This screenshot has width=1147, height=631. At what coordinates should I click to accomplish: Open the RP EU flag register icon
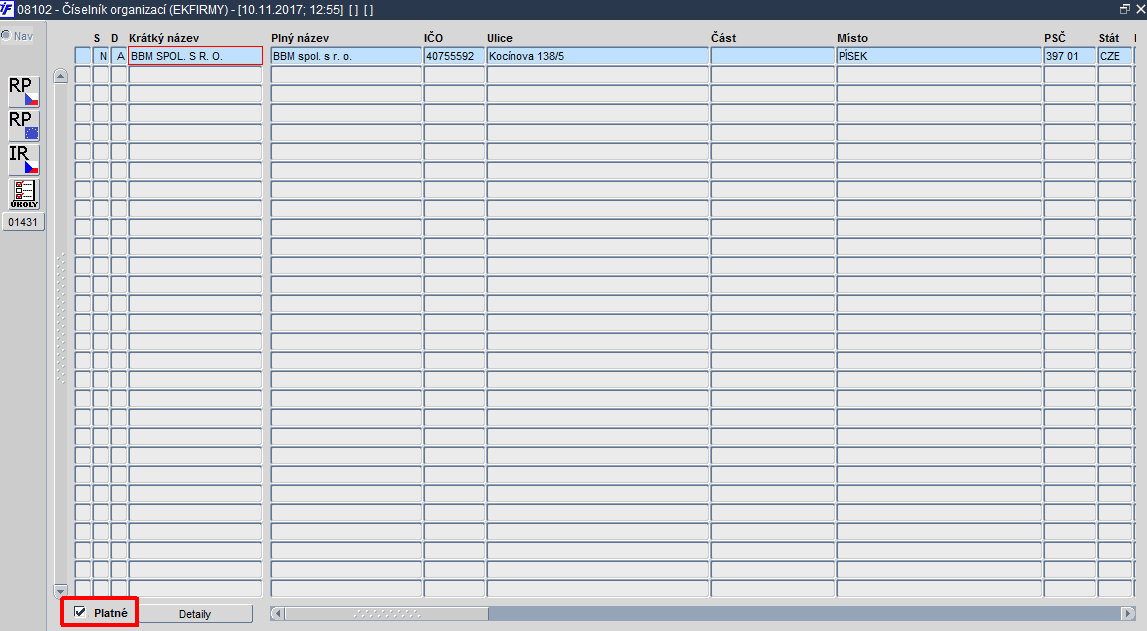click(x=23, y=125)
